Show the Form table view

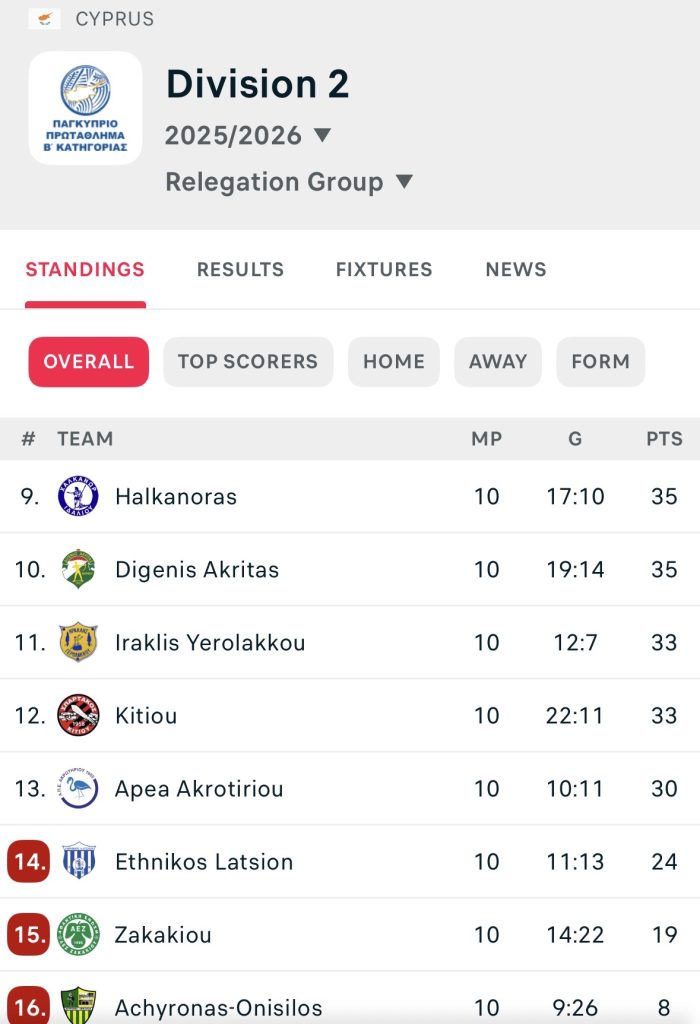click(x=600, y=362)
